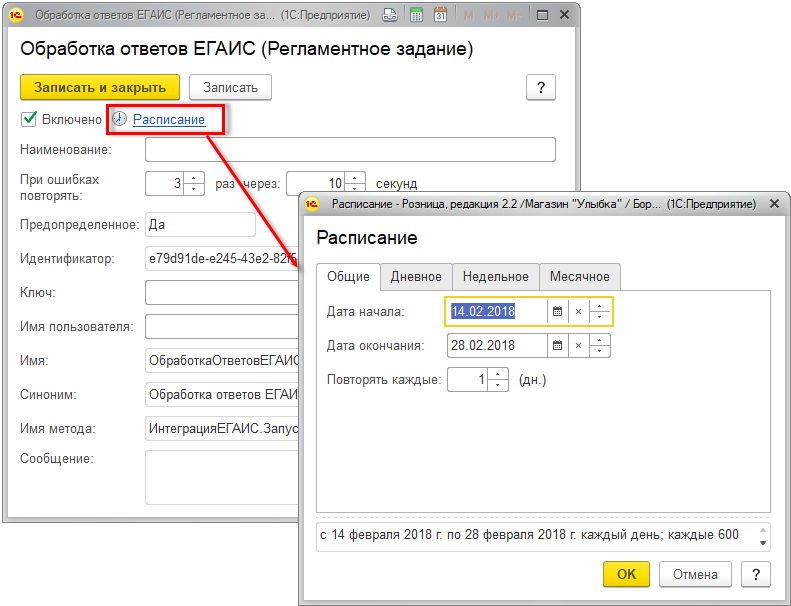
Task: Increase the seconds interval spinner showing 10
Action: pos(355,178)
